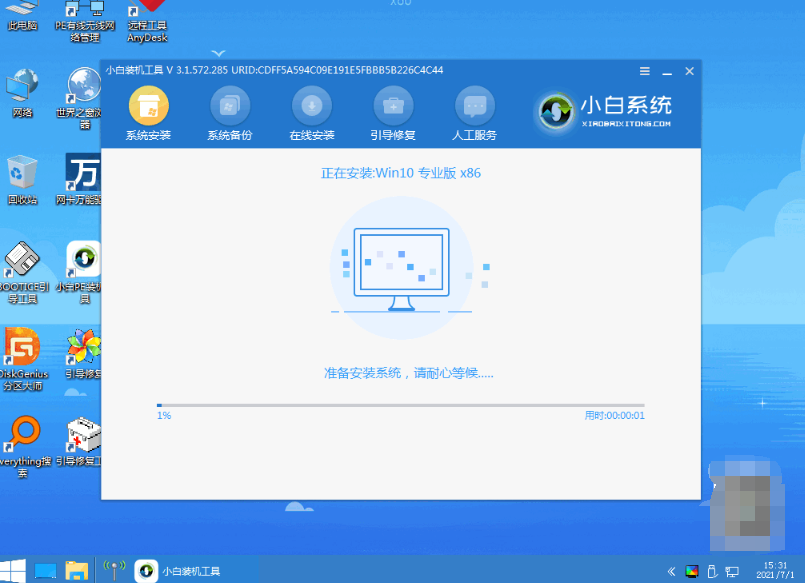Open DiskGenius分区大师 desktop shortcut
Image resolution: width=809 pixels, height=585 pixels.
pos(23,359)
